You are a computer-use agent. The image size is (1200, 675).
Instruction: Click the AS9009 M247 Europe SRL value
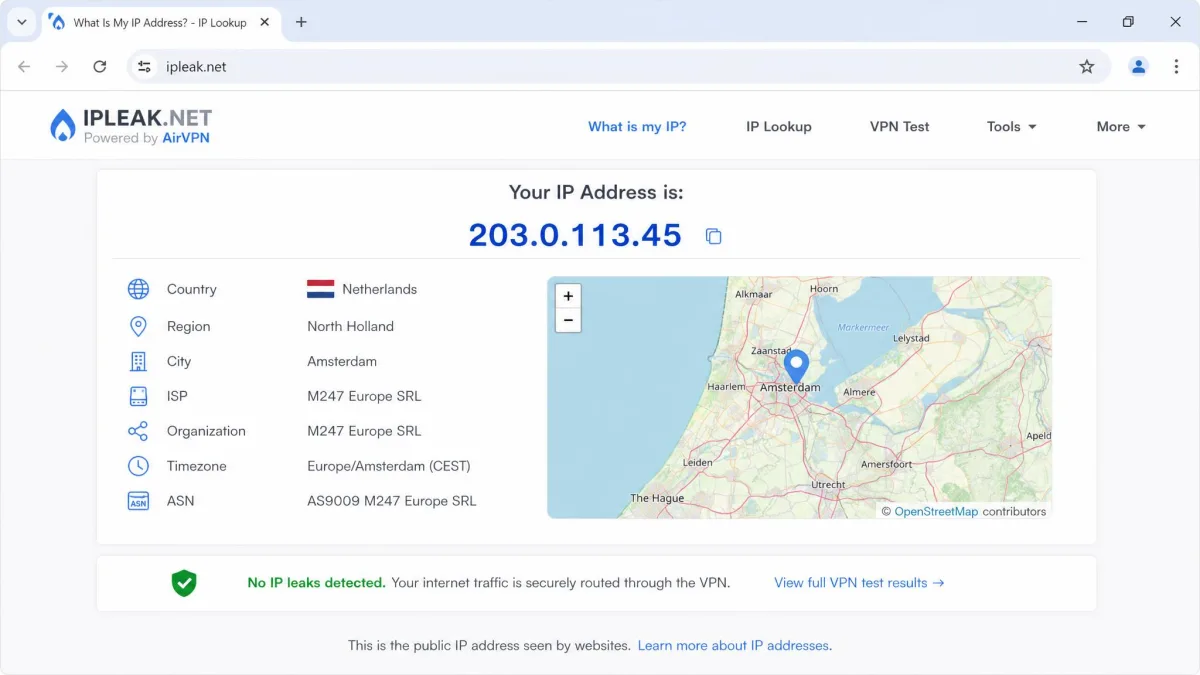coord(392,501)
